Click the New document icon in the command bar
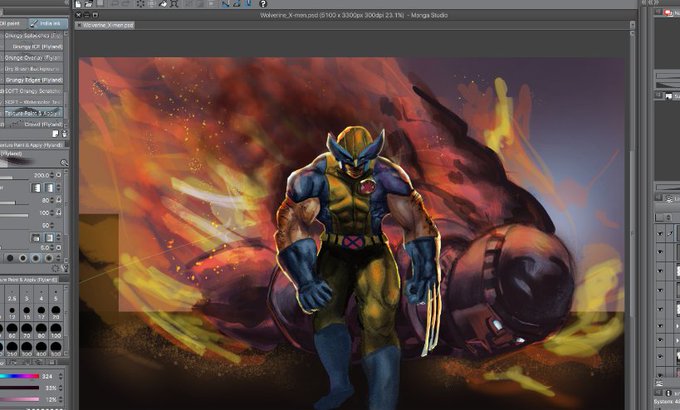680x410 pixels. (78, 4)
